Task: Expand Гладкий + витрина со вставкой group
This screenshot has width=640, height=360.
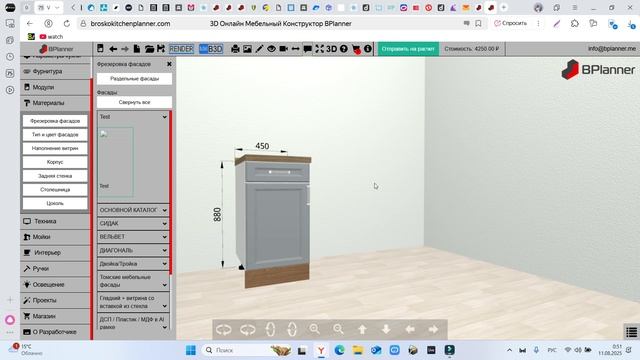Action: point(133,302)
